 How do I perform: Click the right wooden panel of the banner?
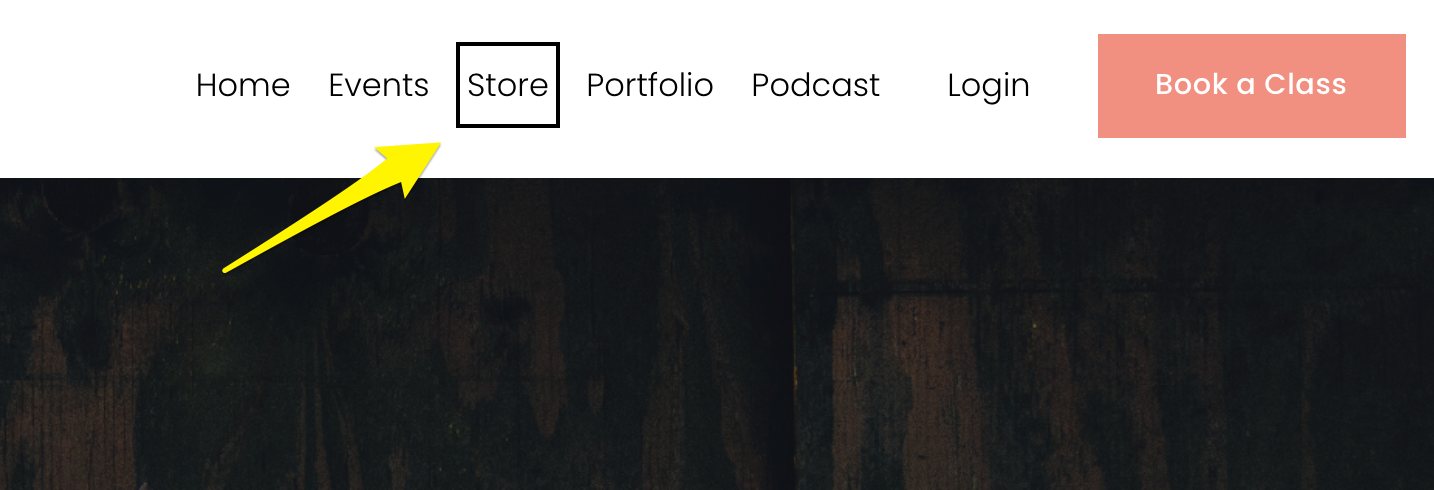[x=1114, y=334]
